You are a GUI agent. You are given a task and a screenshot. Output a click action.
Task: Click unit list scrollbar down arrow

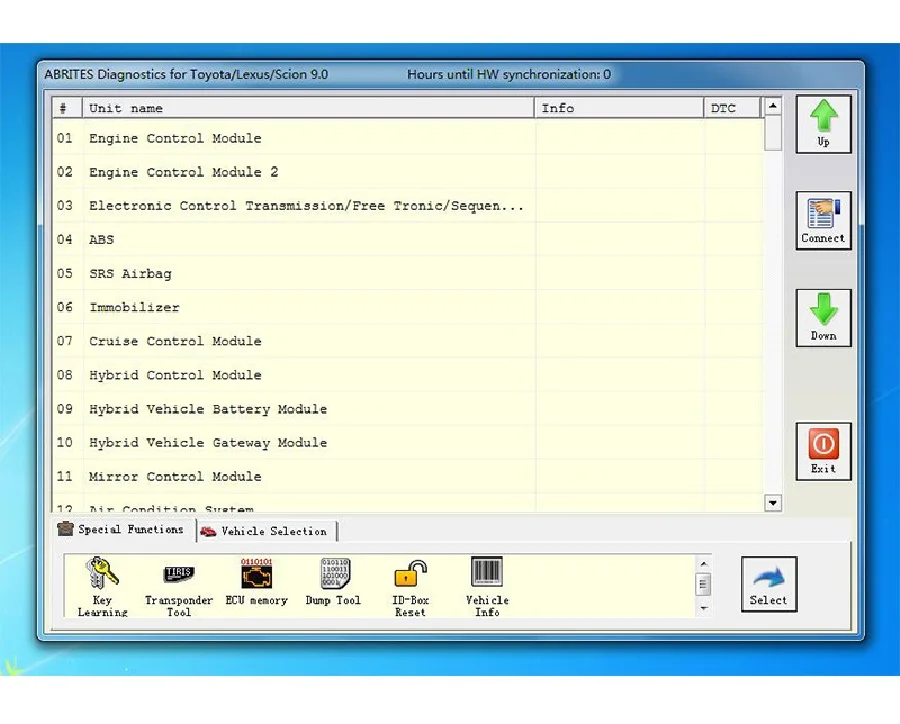click(x=773, y=503)
